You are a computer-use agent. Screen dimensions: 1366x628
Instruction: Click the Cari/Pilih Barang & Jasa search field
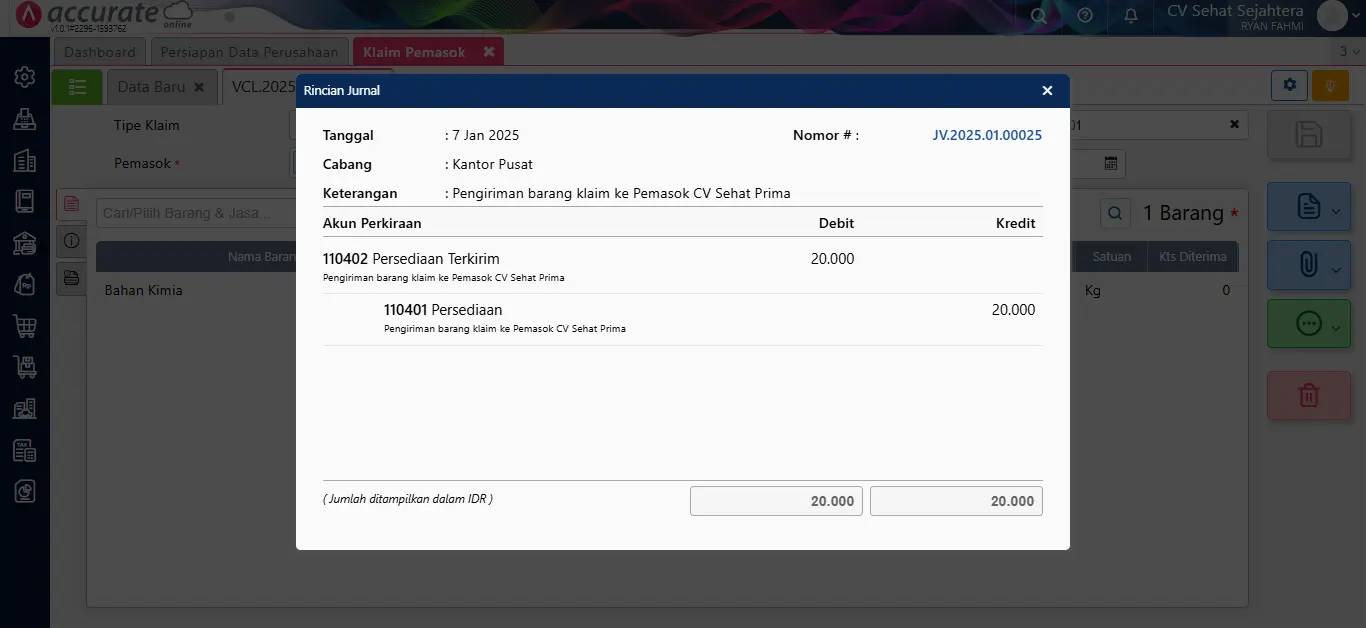[195, 213]
